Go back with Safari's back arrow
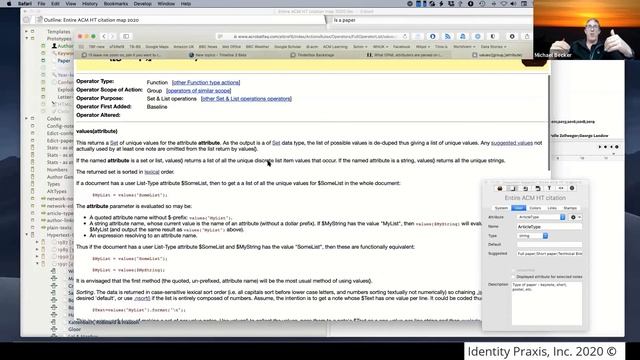Viewport: 640px width, 360px height. pyautogui.click(x=104, y=36)
